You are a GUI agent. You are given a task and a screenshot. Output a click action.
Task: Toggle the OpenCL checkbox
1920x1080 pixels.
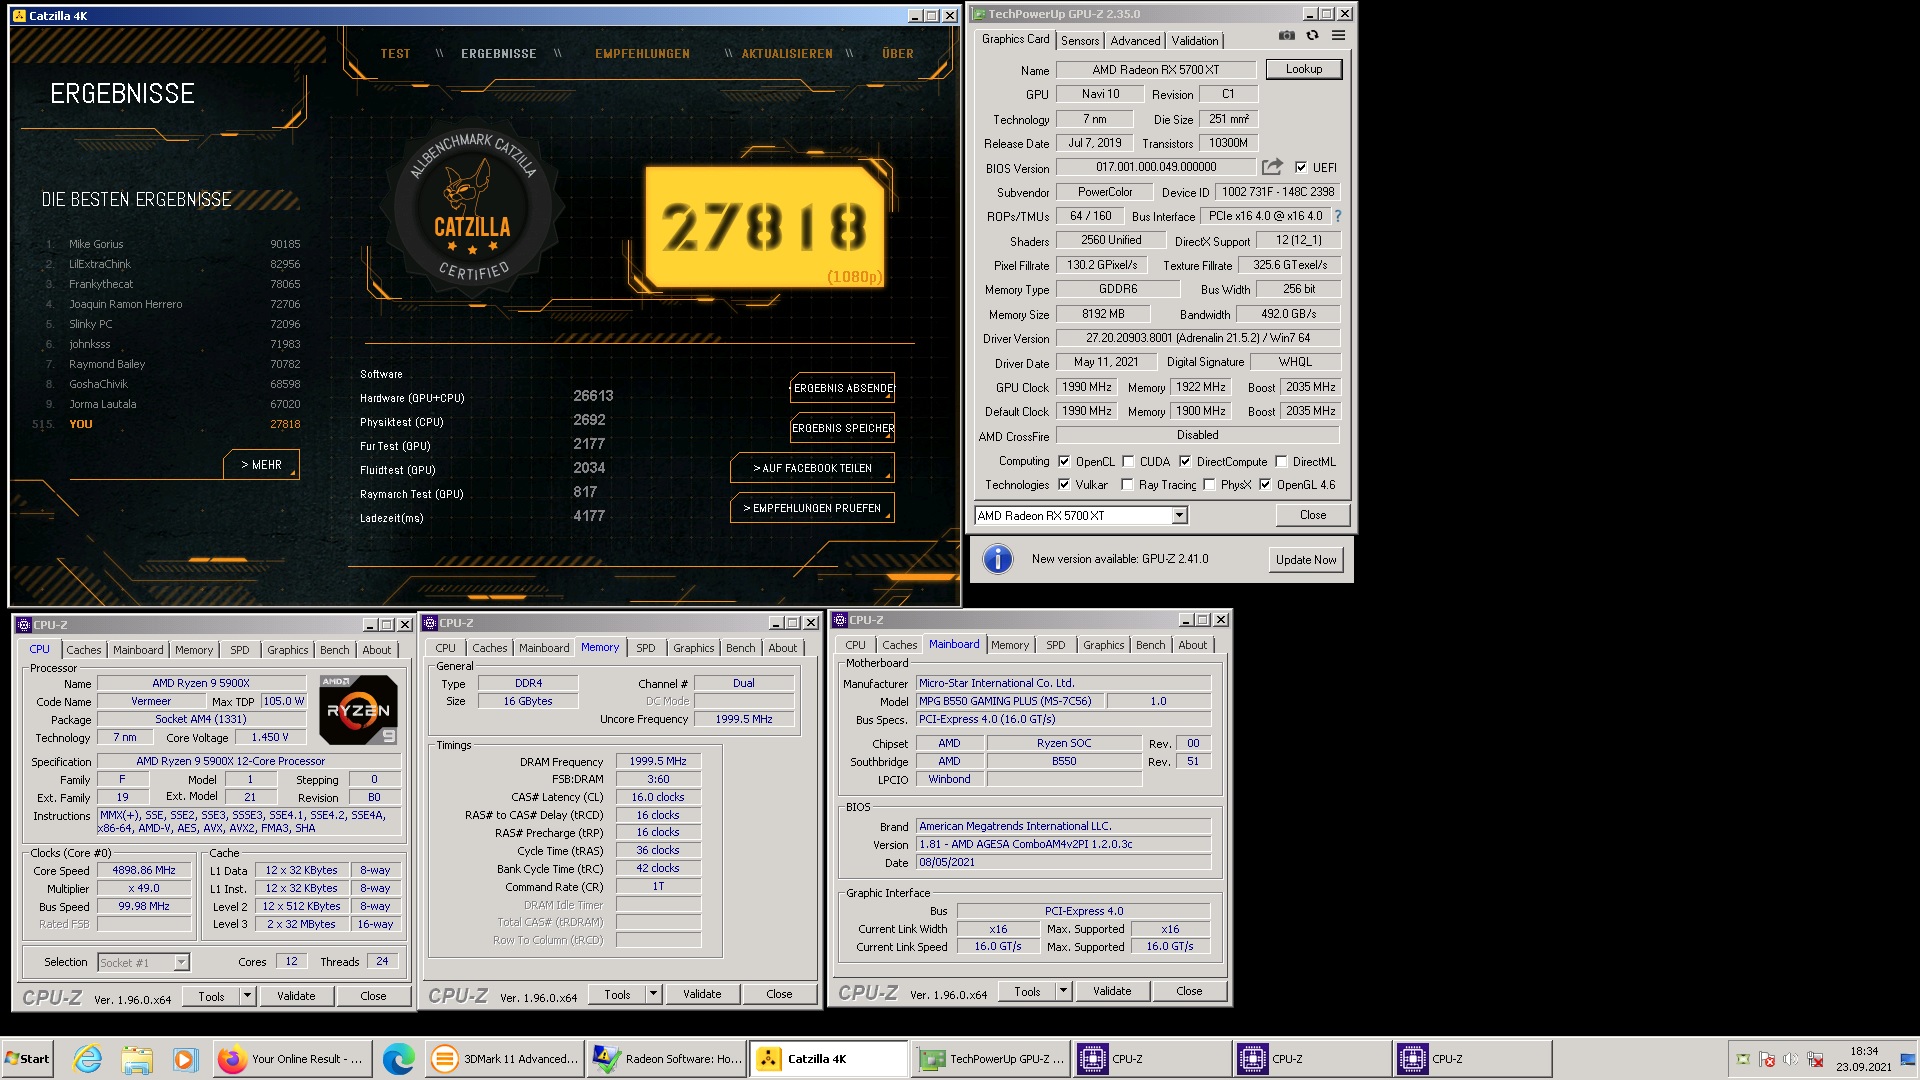[1064, 462]
